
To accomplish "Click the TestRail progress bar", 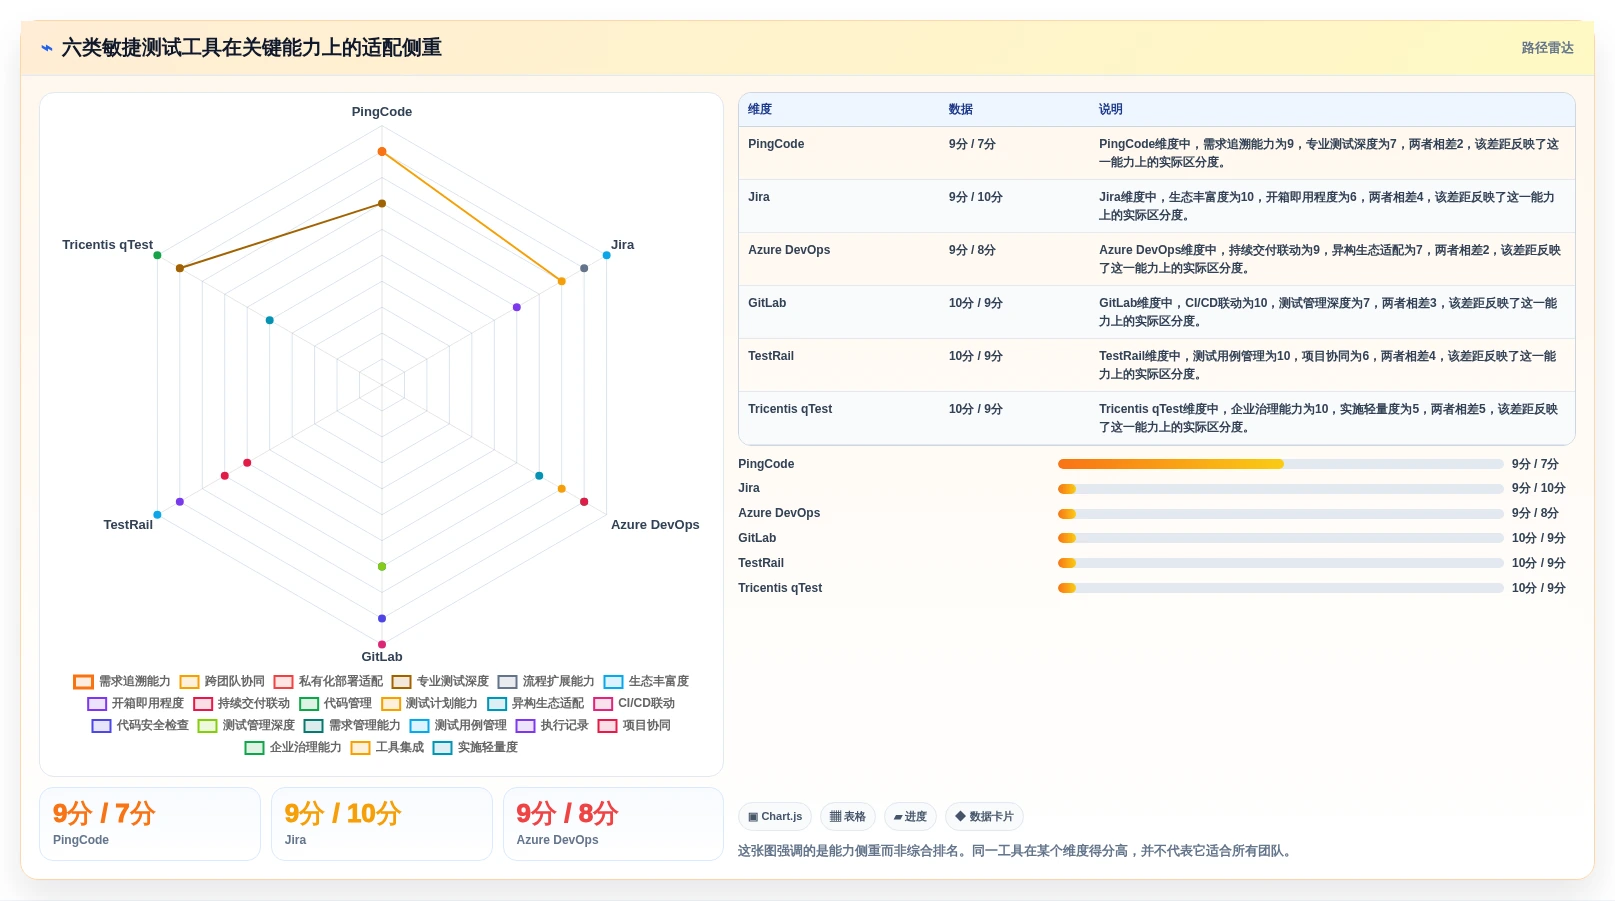I will click(x=1281, y=563).
